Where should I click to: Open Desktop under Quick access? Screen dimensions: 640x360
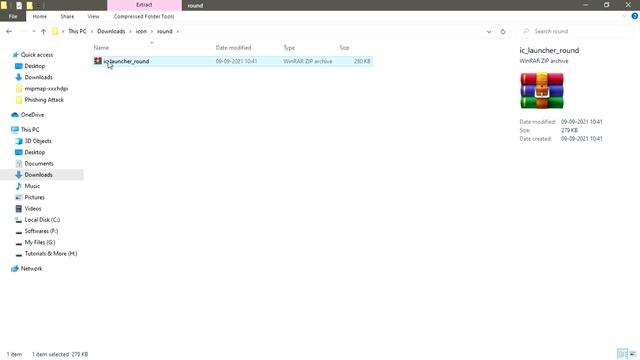35,66
